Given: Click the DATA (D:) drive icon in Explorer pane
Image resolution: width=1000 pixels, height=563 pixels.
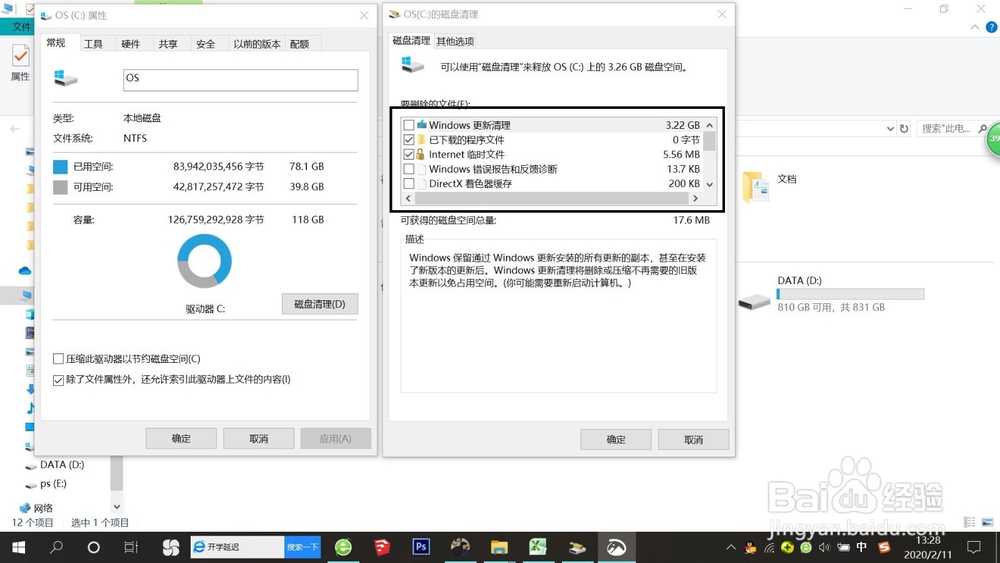Looking at the screenshot, I should pyautogui.click(x=754, y=300).
